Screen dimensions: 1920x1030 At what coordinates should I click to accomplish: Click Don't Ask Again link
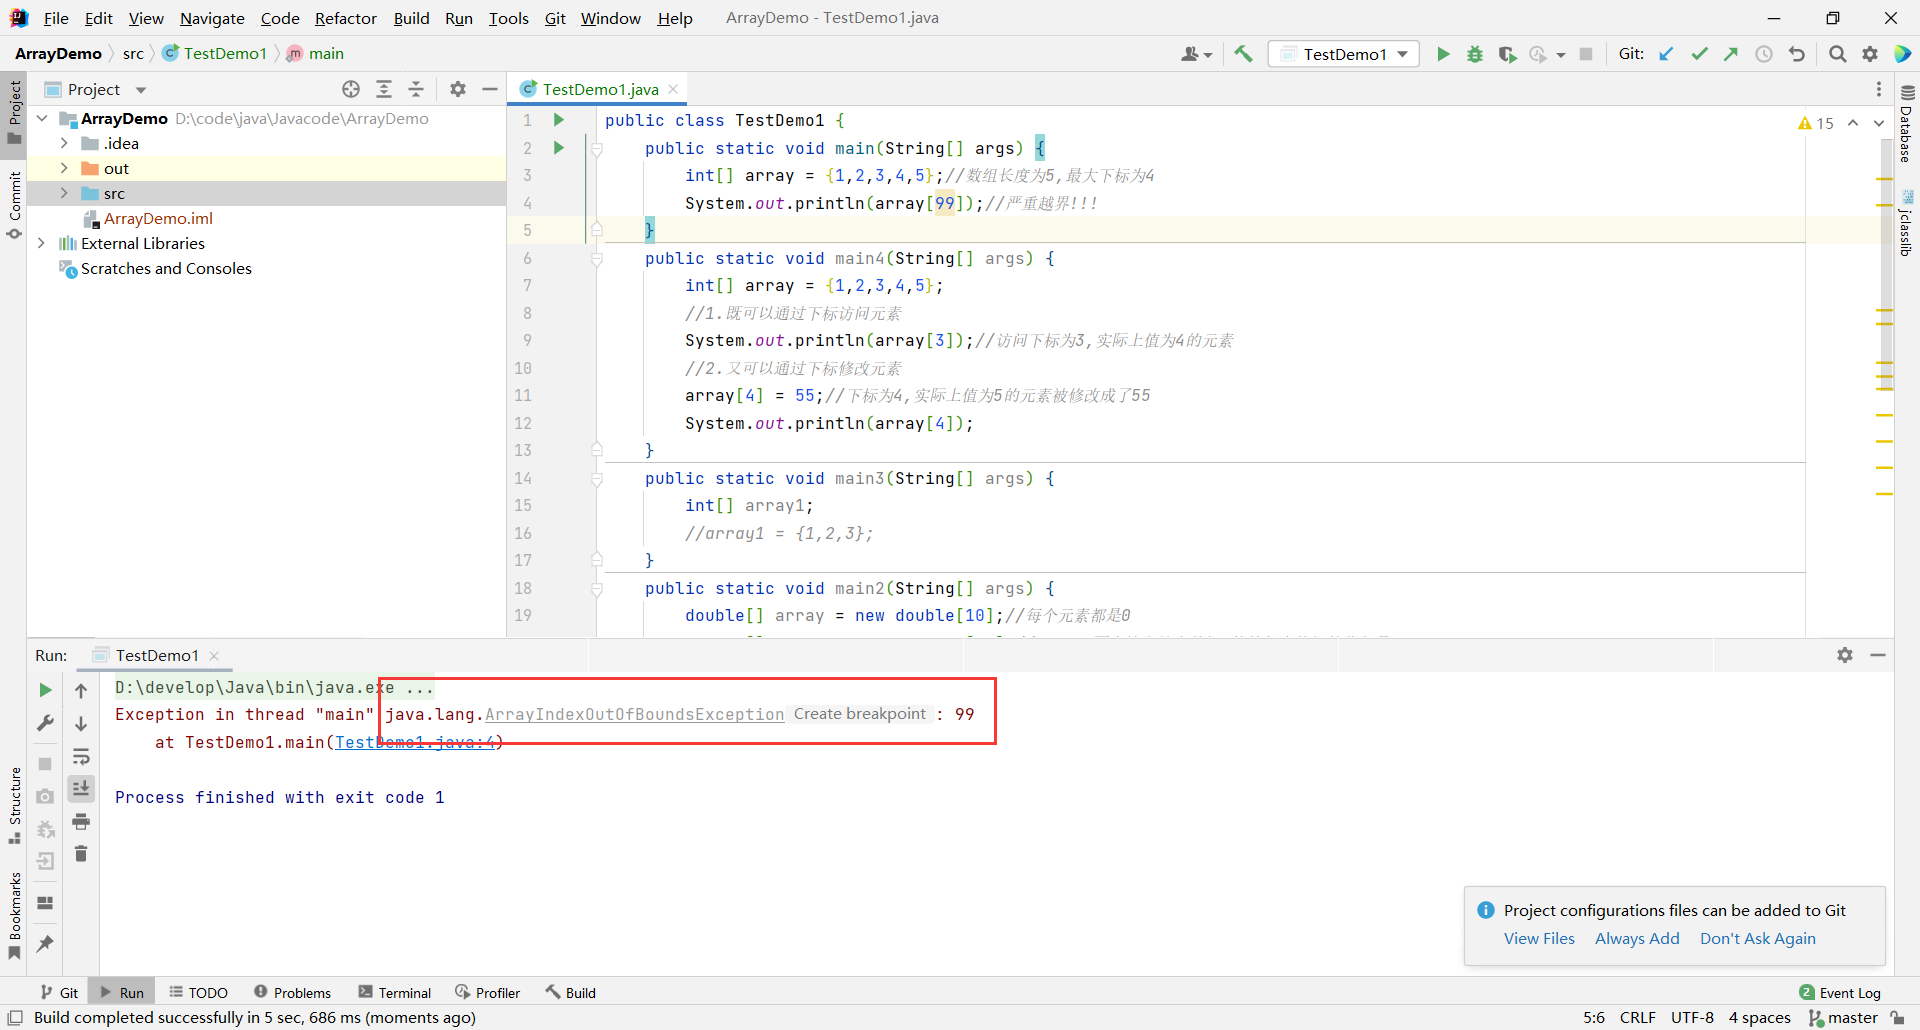coord(1757,938)
